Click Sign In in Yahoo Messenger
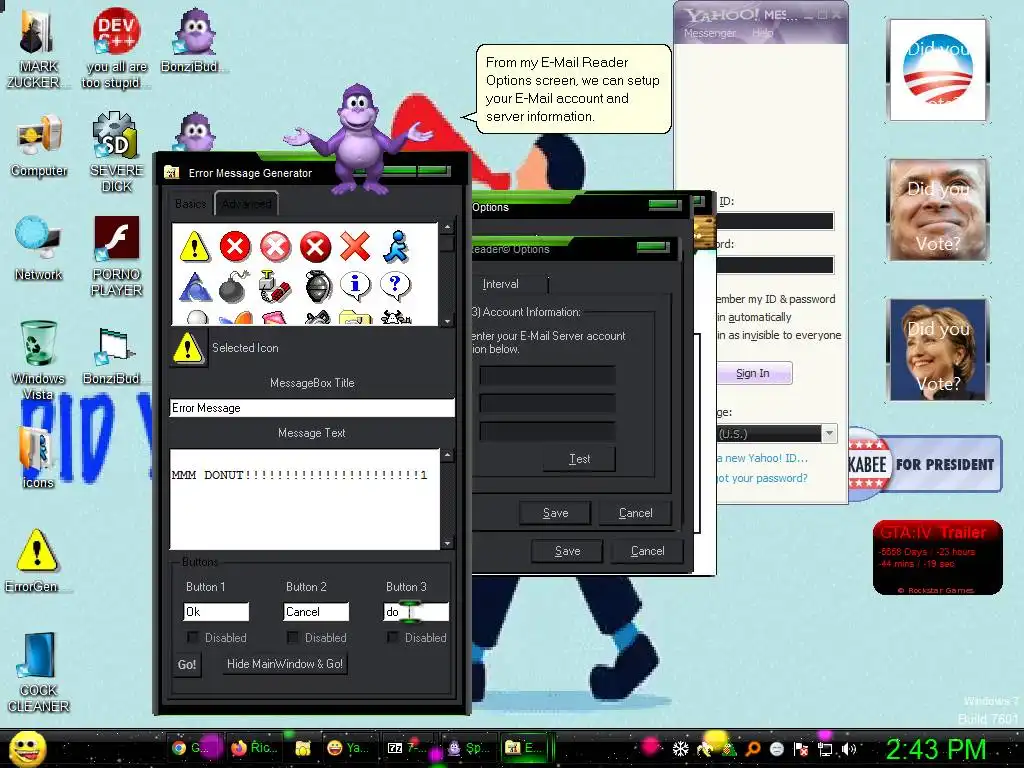1024x768 pixels. coord(754,374)
